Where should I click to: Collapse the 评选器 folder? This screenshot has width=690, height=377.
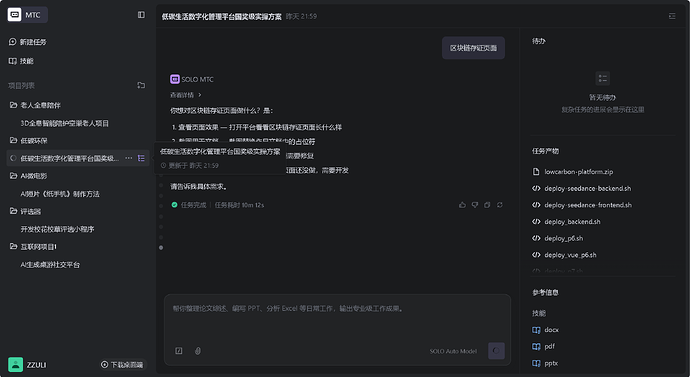[13, 211]
